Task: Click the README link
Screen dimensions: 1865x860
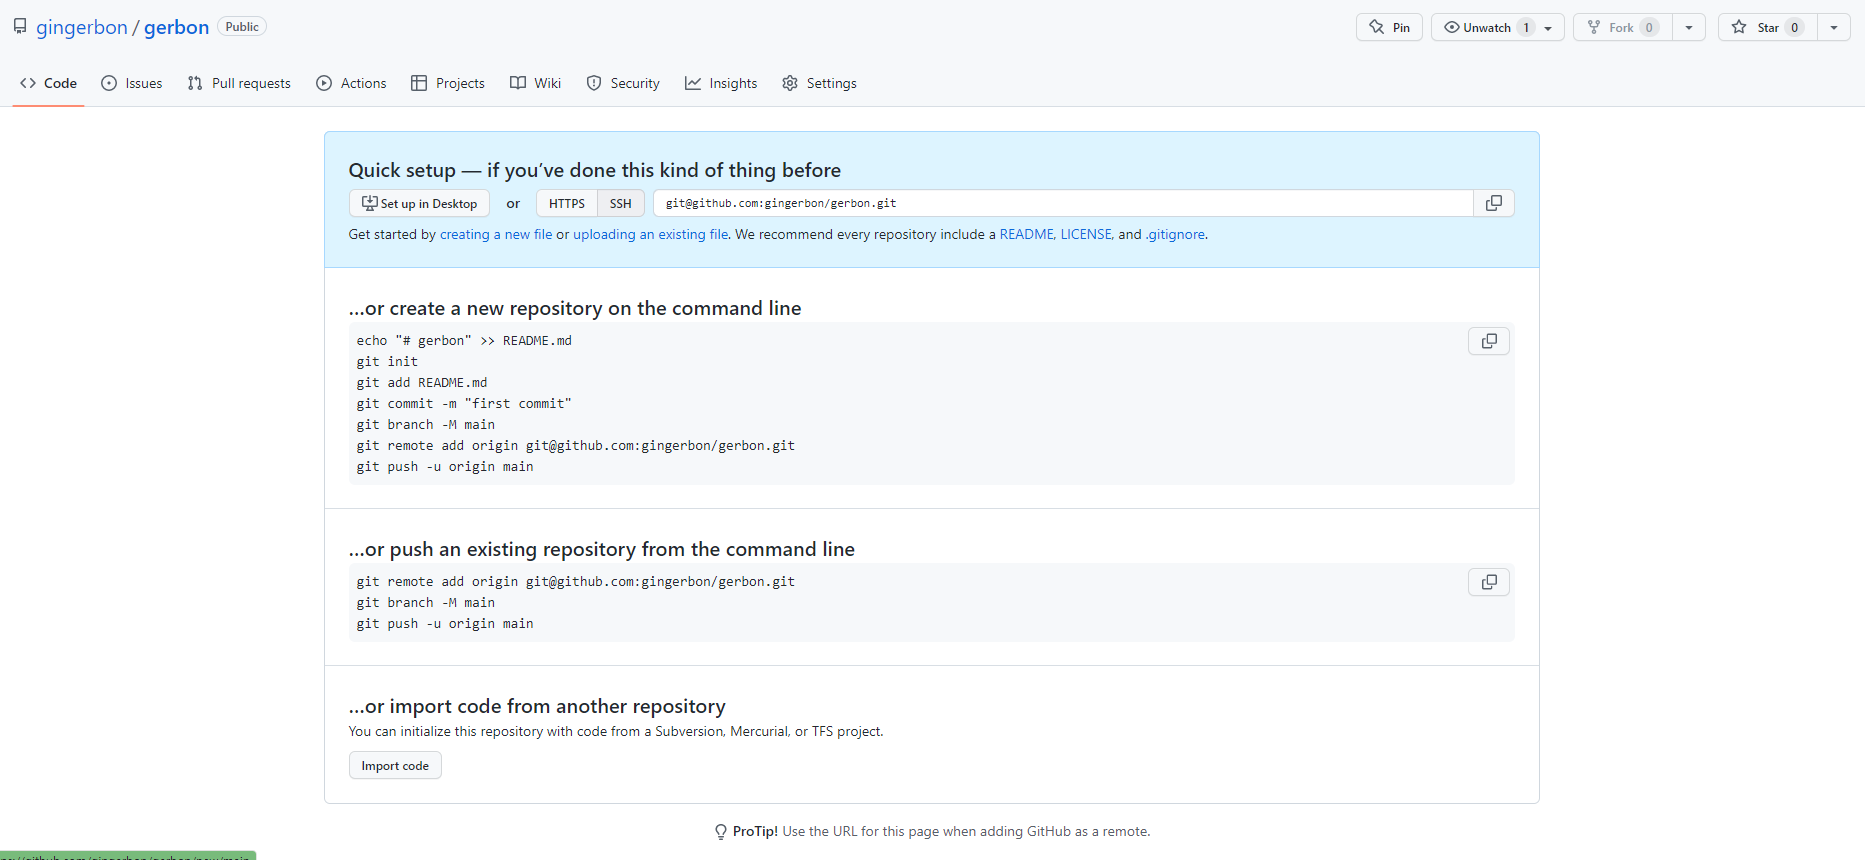Action: click(x=1027, y=234)
